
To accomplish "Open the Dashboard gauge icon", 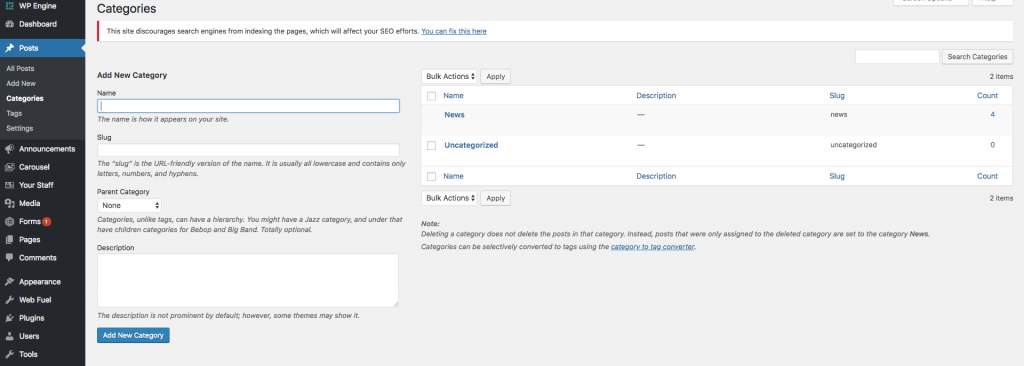I will pos(10,24).
